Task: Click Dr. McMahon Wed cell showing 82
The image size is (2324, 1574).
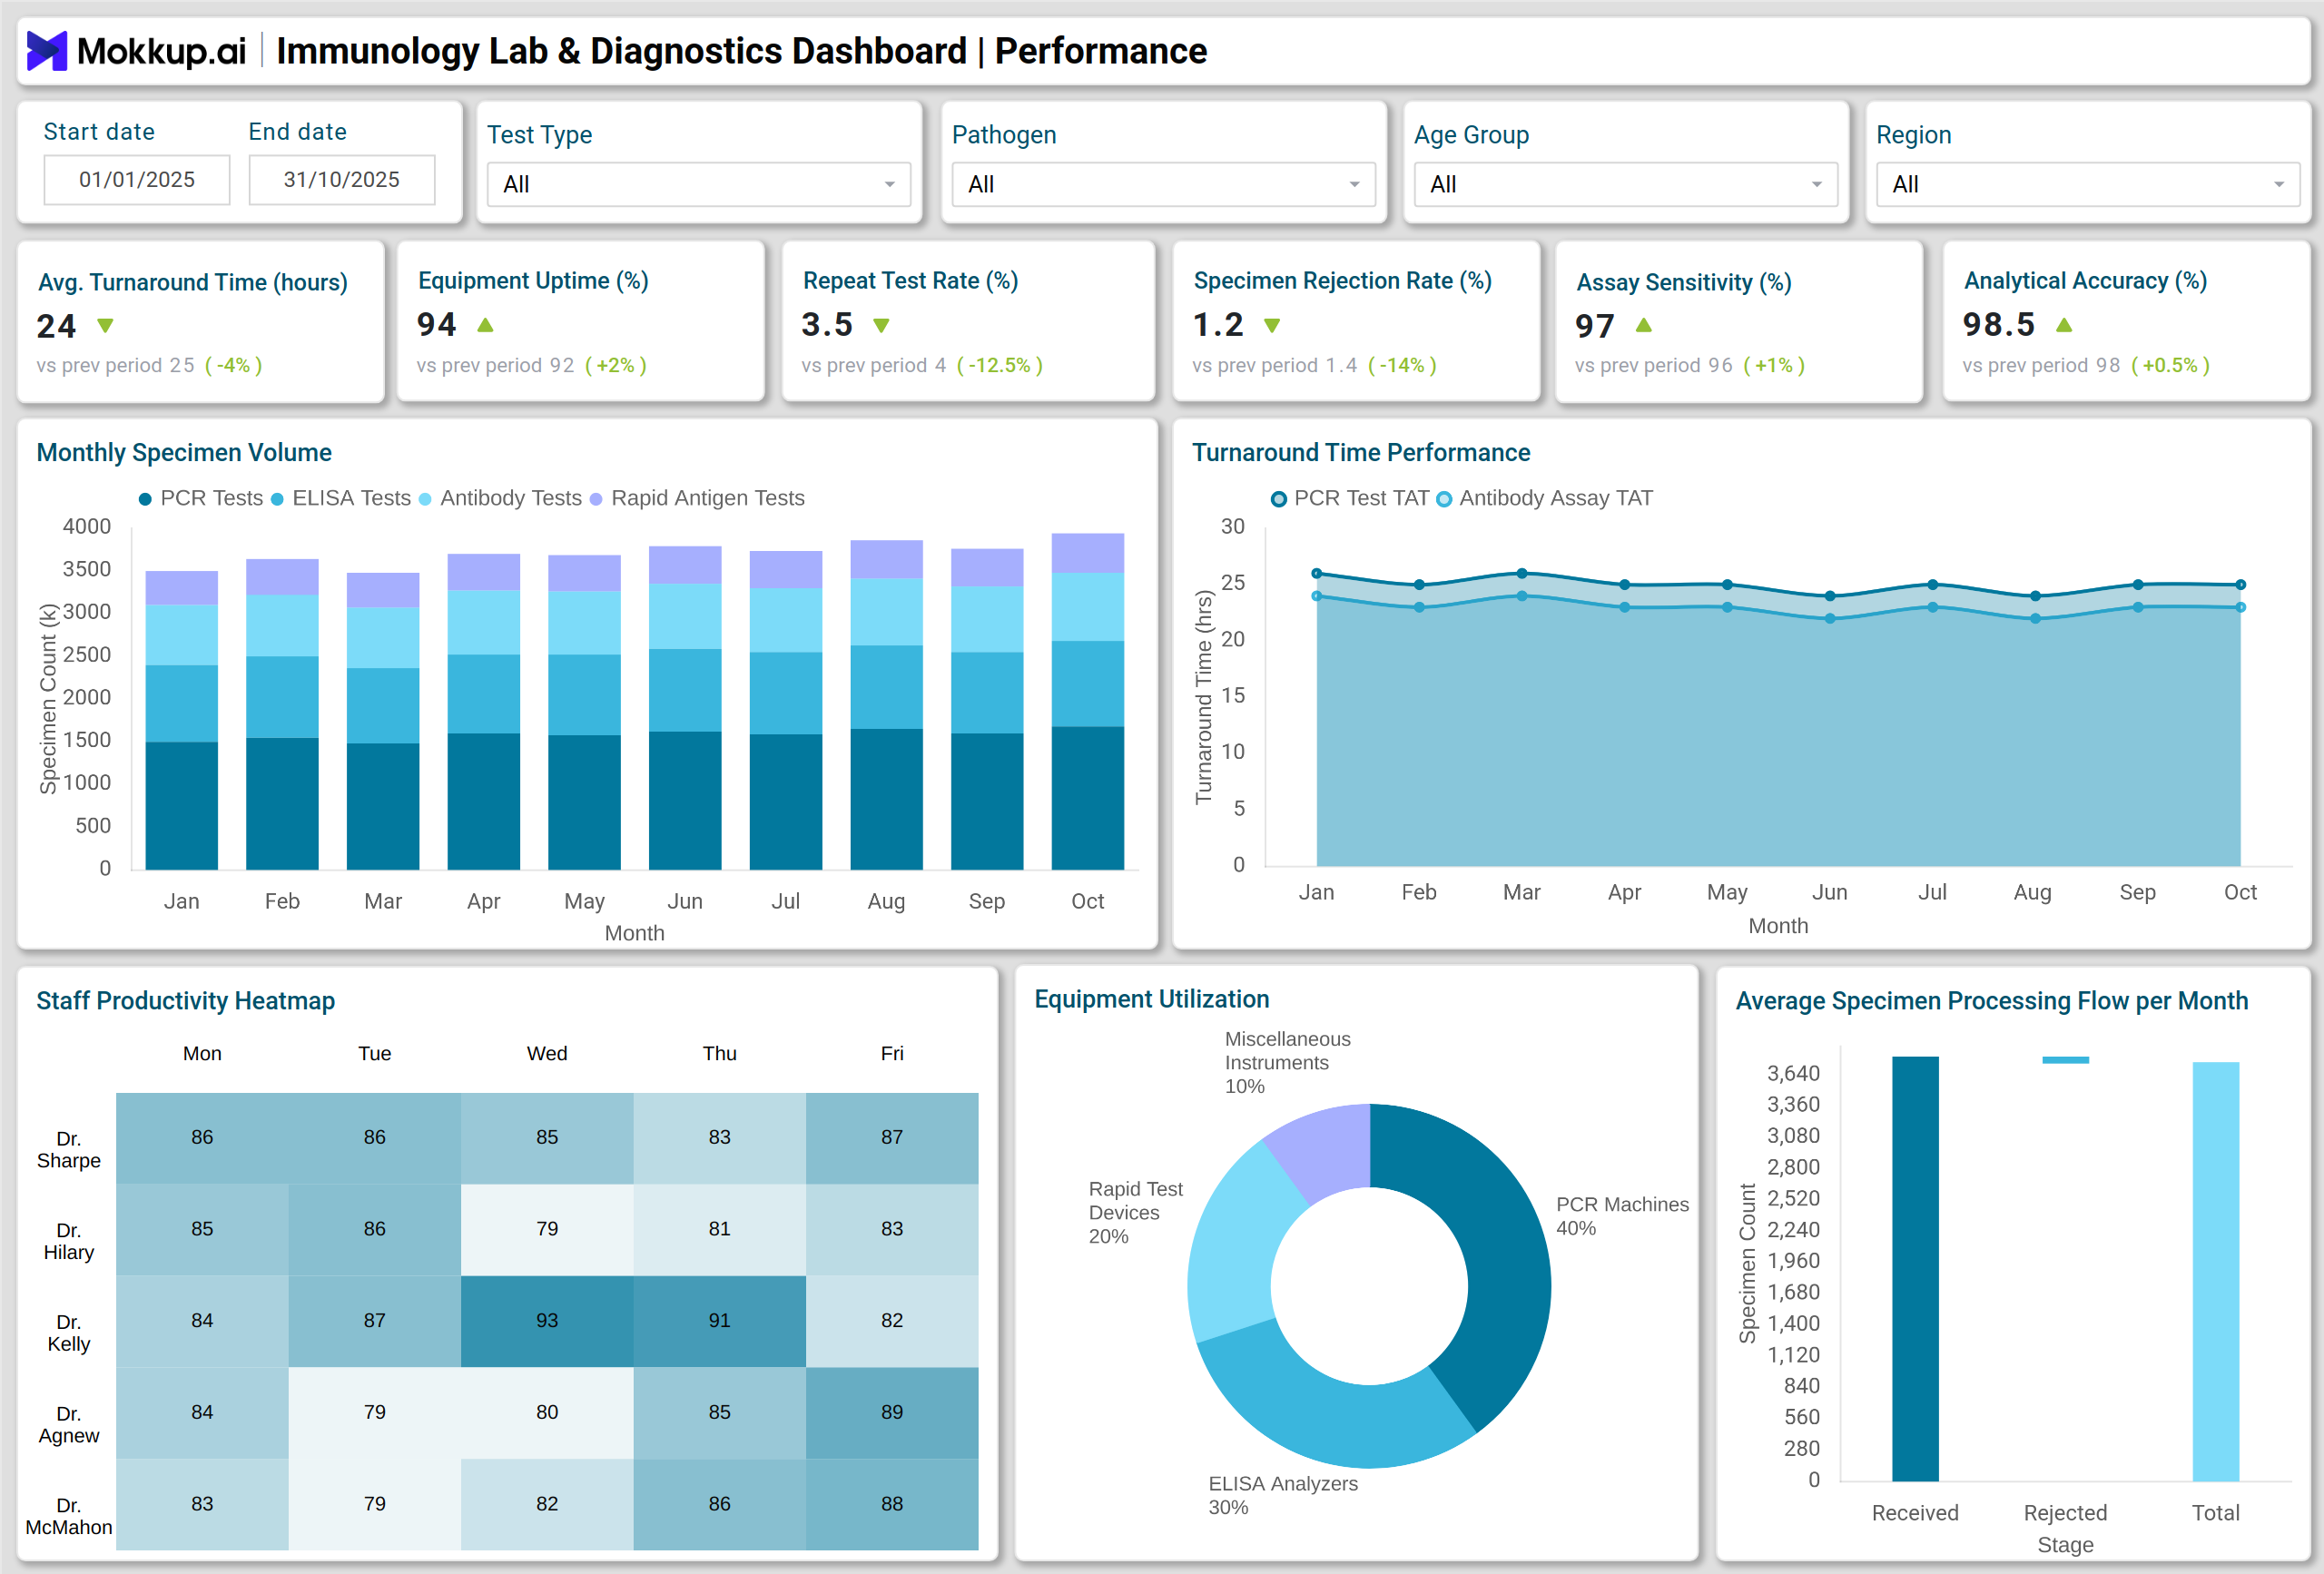Action: (547, 1504)
